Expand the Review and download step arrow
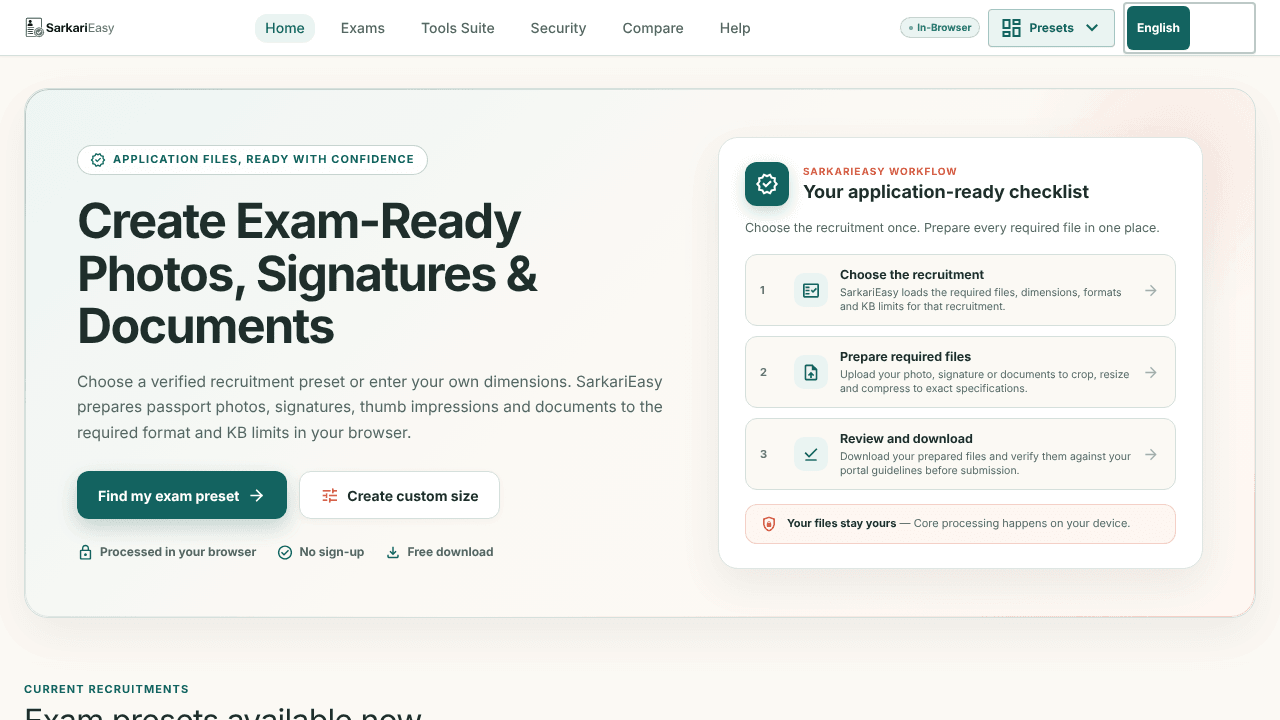 1151,454
